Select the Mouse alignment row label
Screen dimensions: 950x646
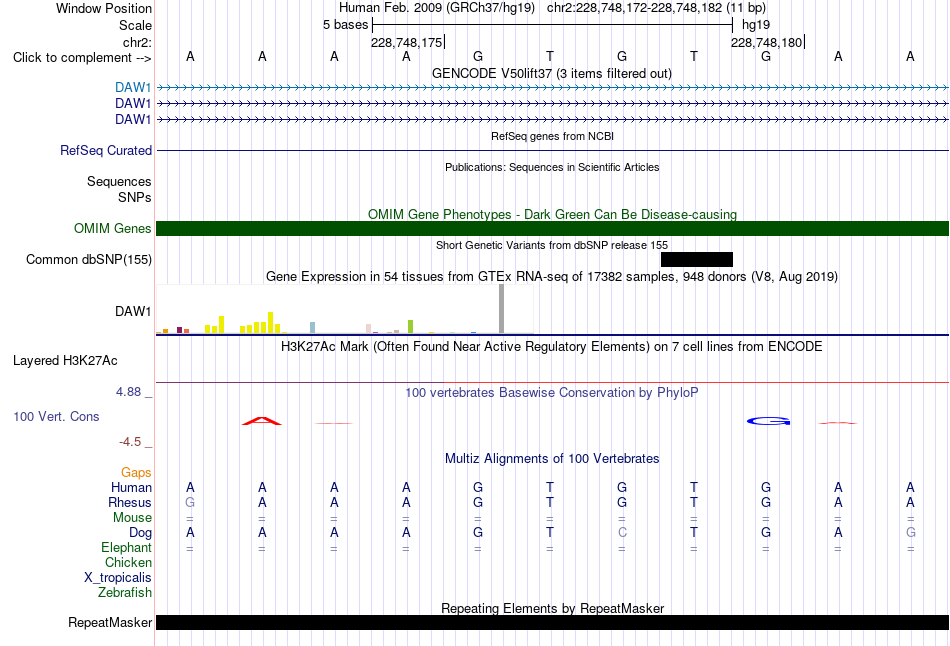point(132,518)
